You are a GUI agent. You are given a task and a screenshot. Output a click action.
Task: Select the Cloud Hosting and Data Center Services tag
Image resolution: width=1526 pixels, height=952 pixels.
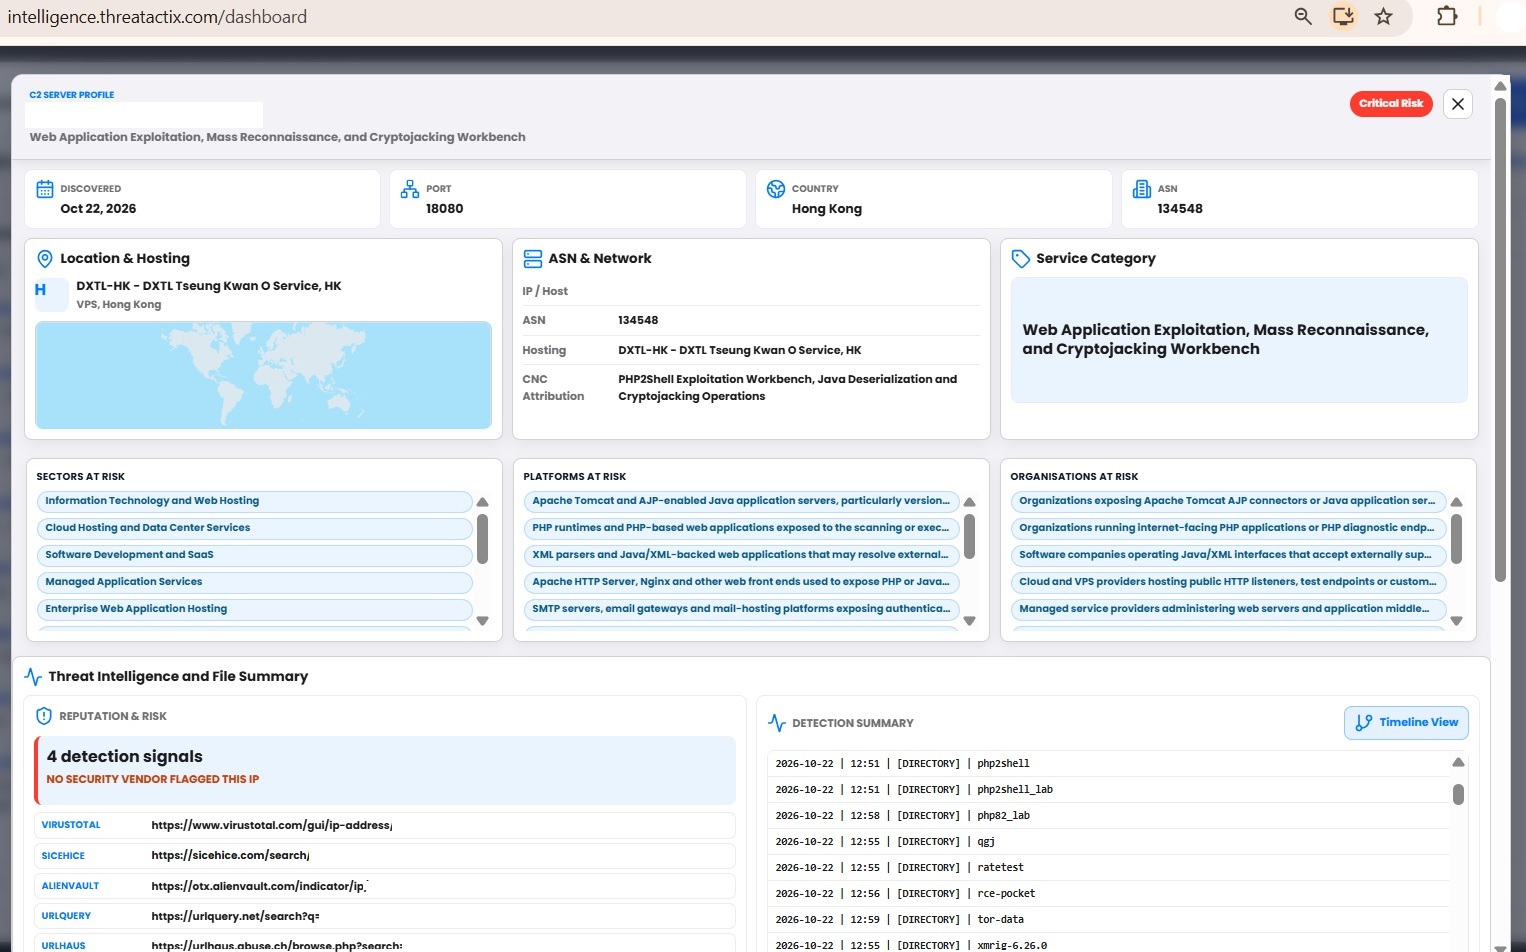tap(254, 528)
